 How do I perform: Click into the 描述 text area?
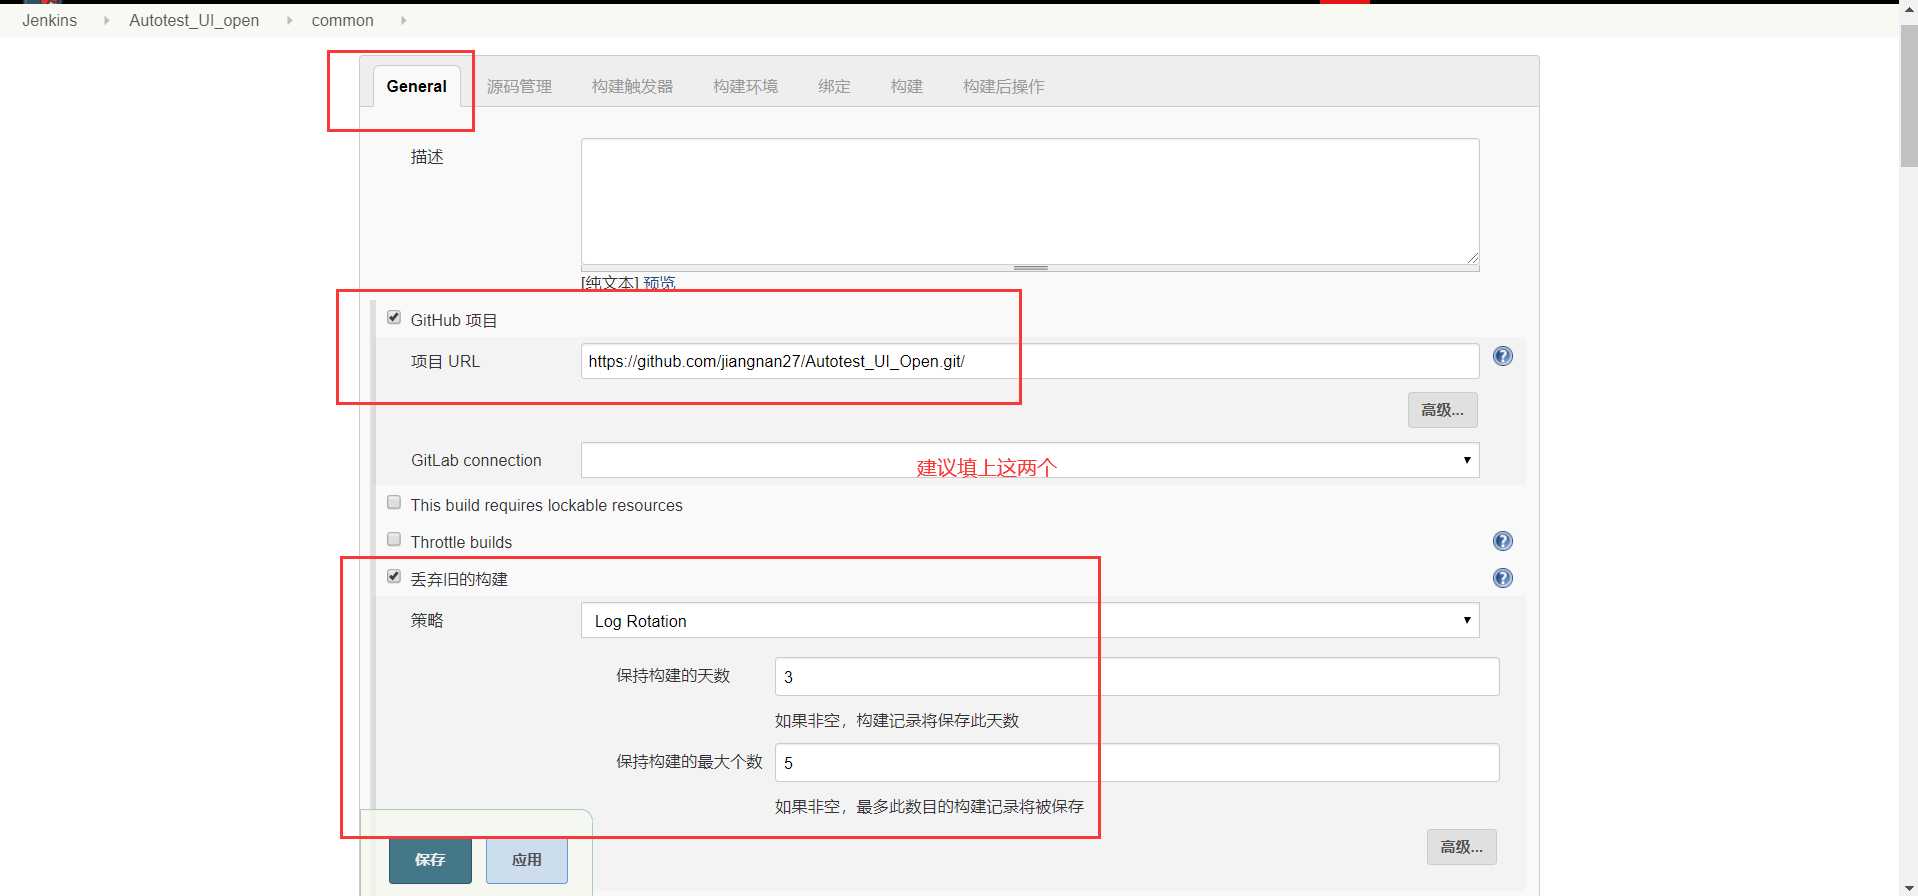point(1030,202)
